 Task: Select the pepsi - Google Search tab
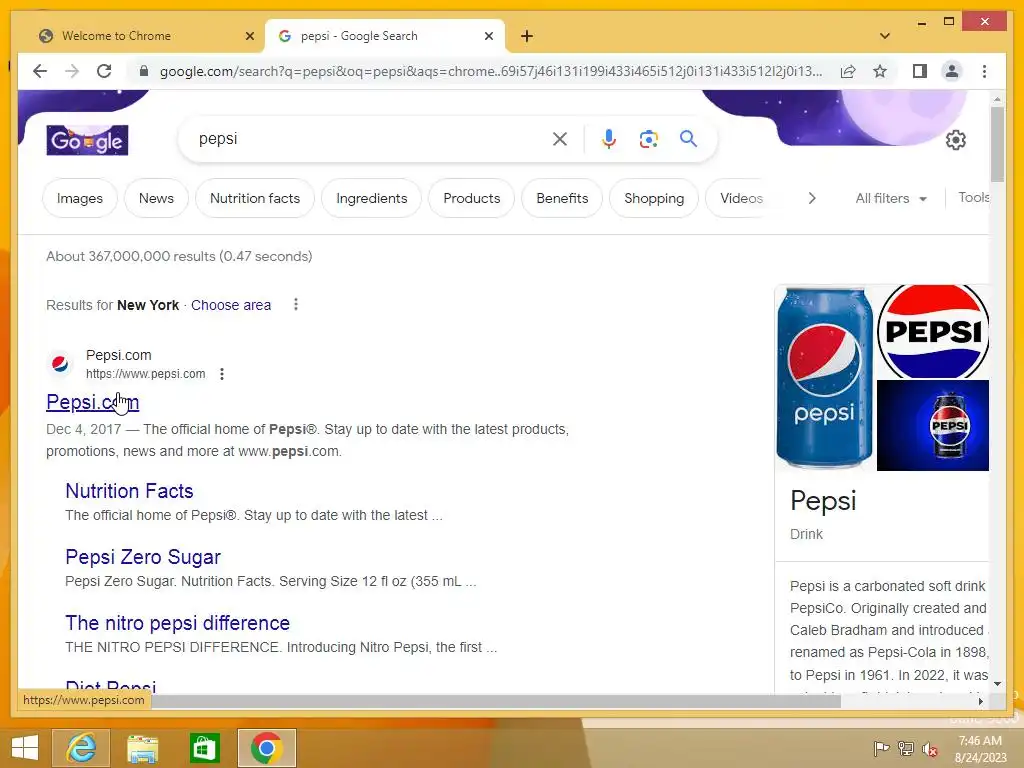(384, 36)
